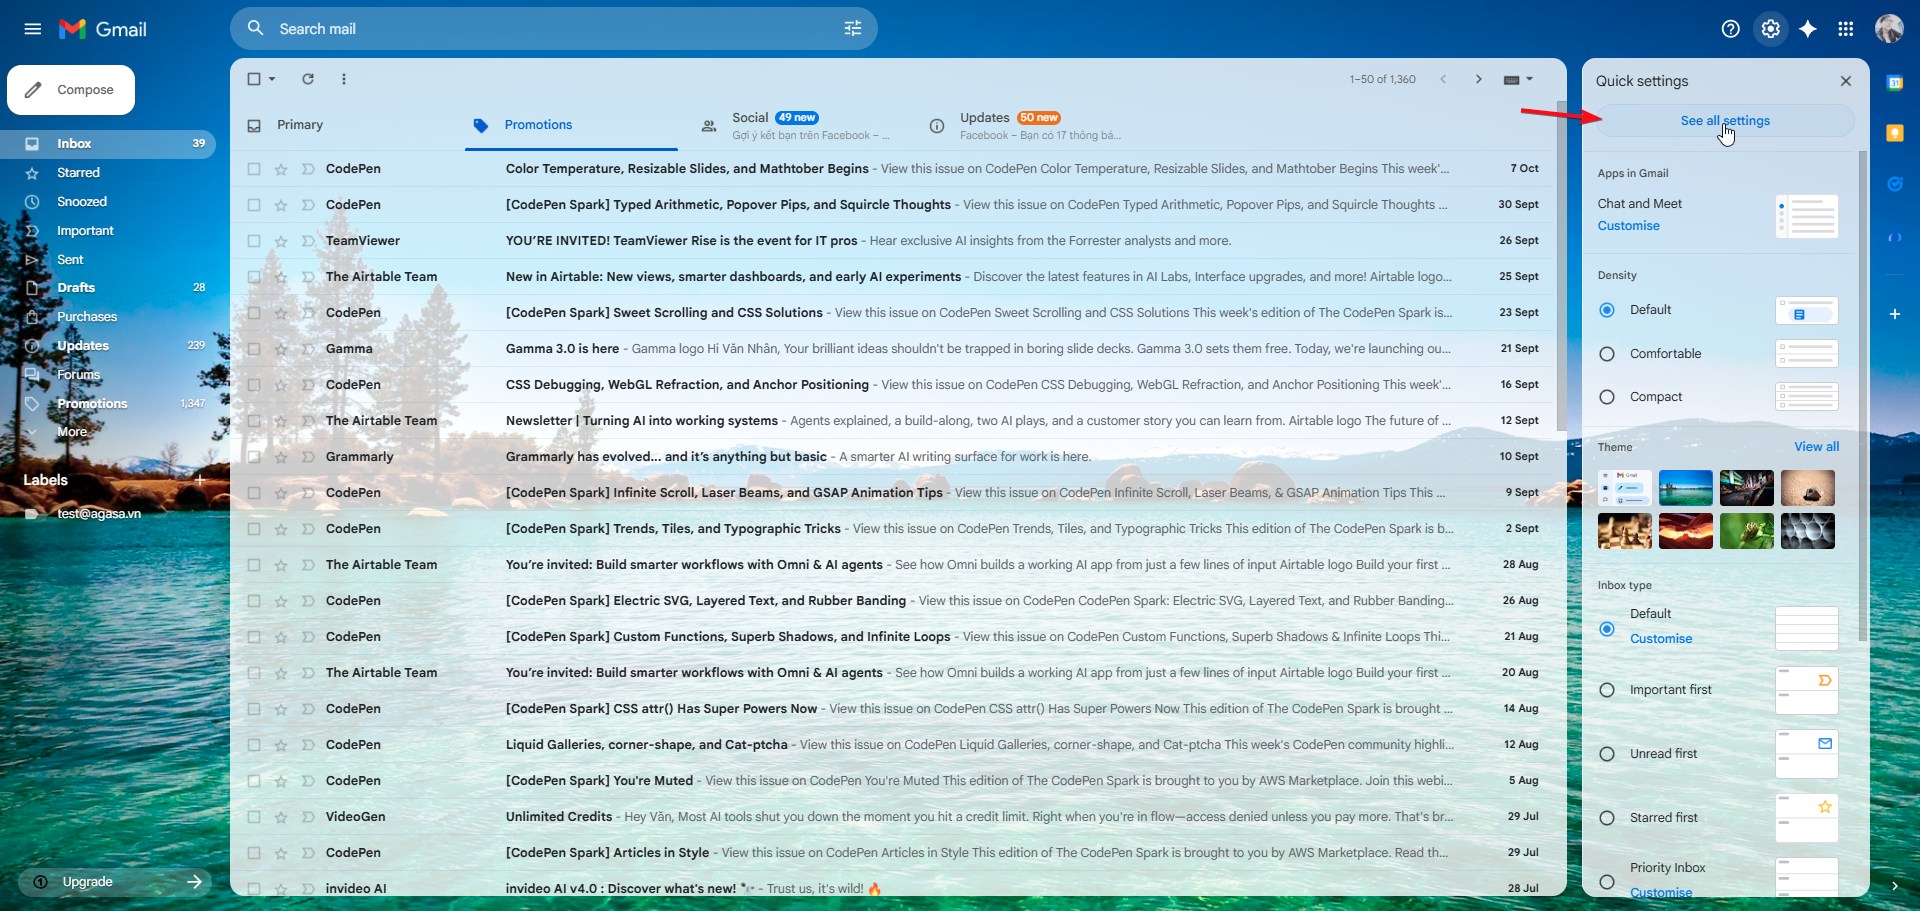This screenshot has height=911, width=1920.
Task: Open Google Calendar in side panel
Action: click(1894, 83)
